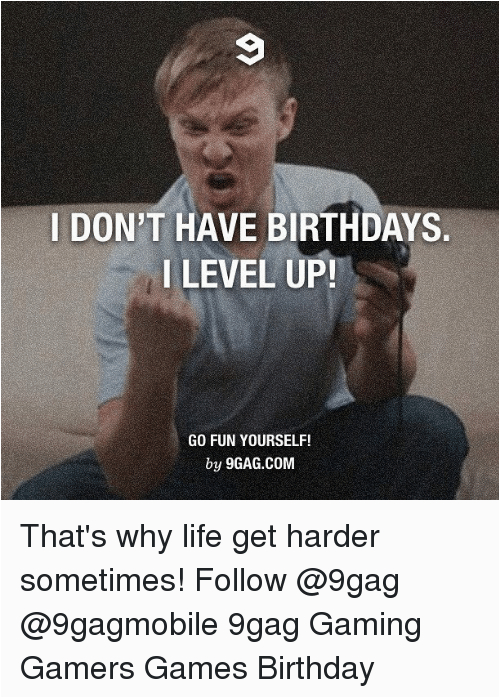
Task: Click the 9GAG logo above the man's head
Action: point(250,49)
